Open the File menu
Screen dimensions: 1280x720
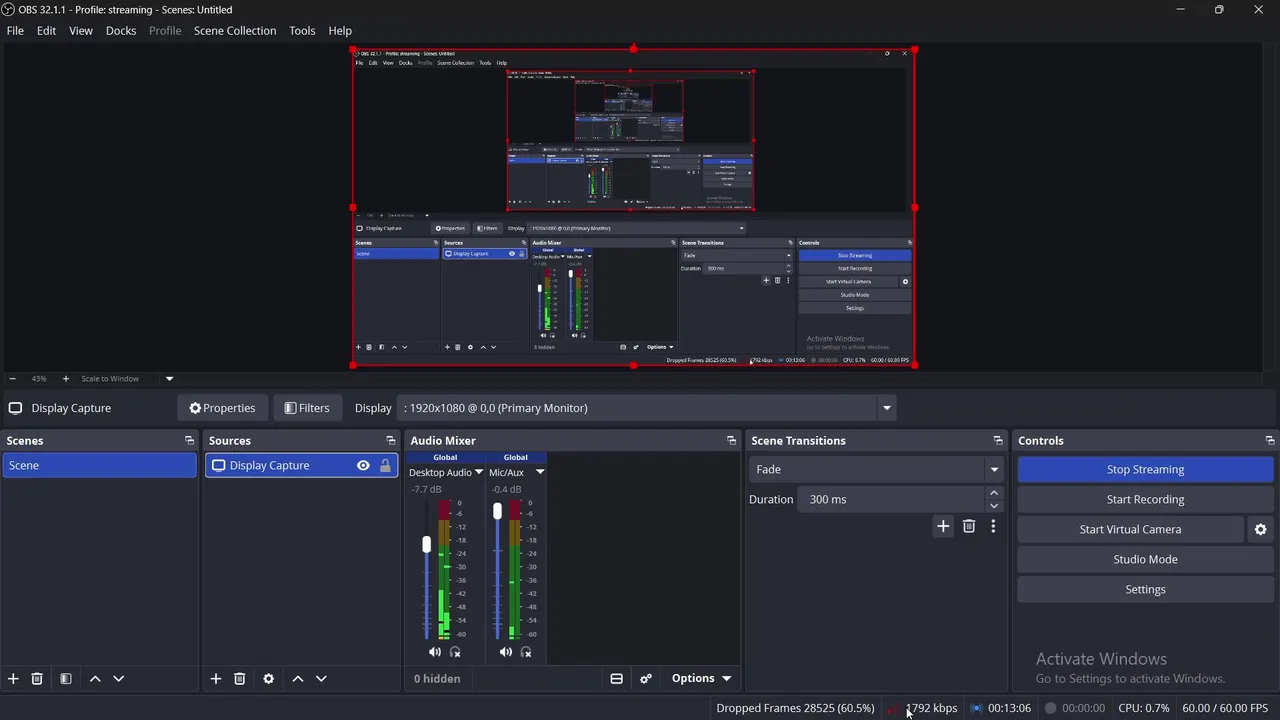pyautogui.click(x=15, y=31)
